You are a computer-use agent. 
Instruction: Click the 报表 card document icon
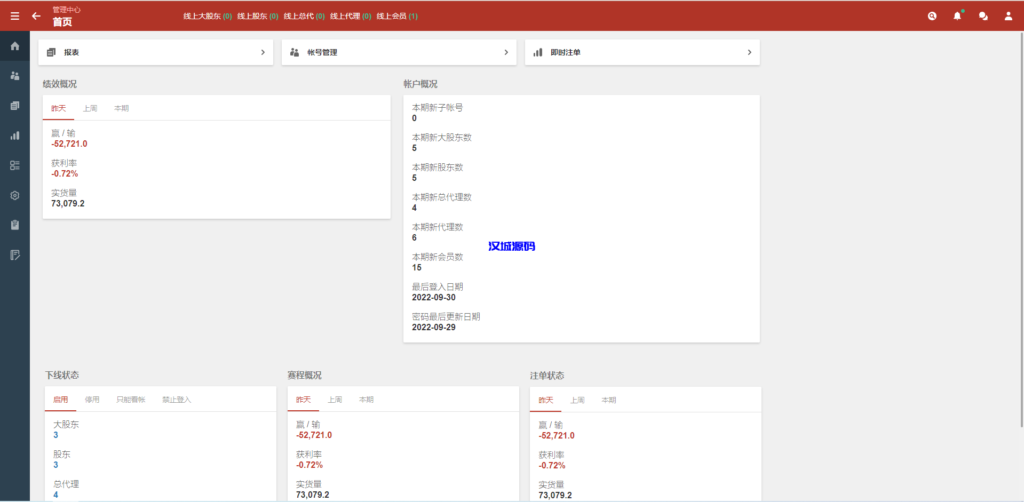tap(51, 52)
